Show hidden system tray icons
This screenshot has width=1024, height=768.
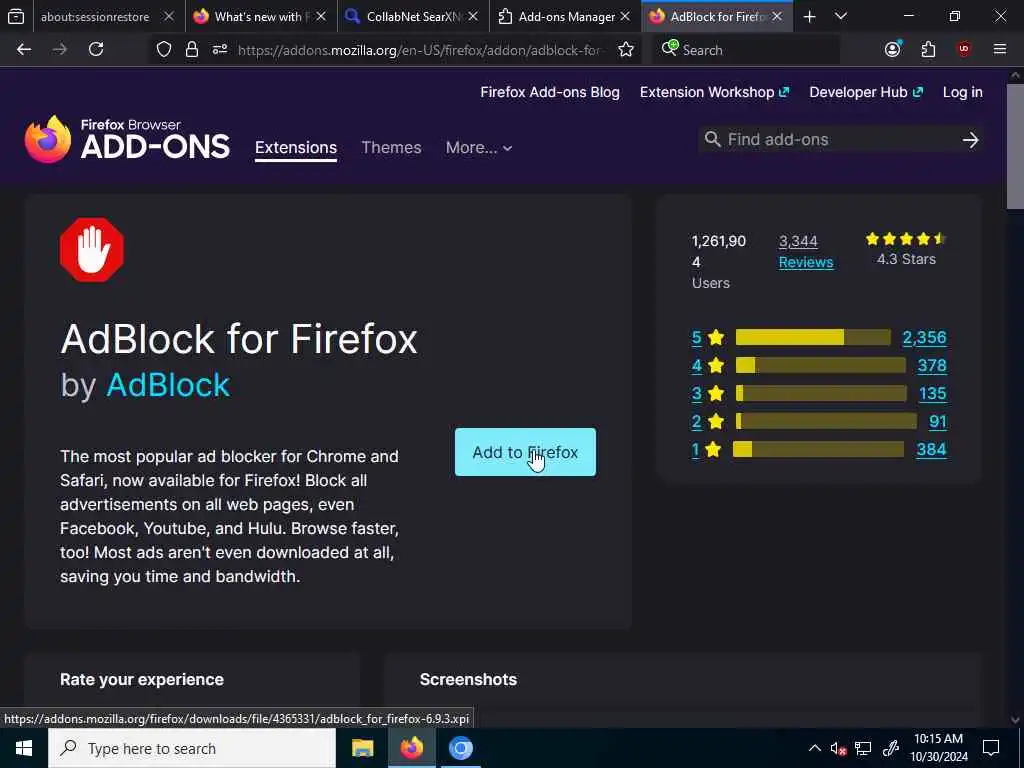pos(814,748)
